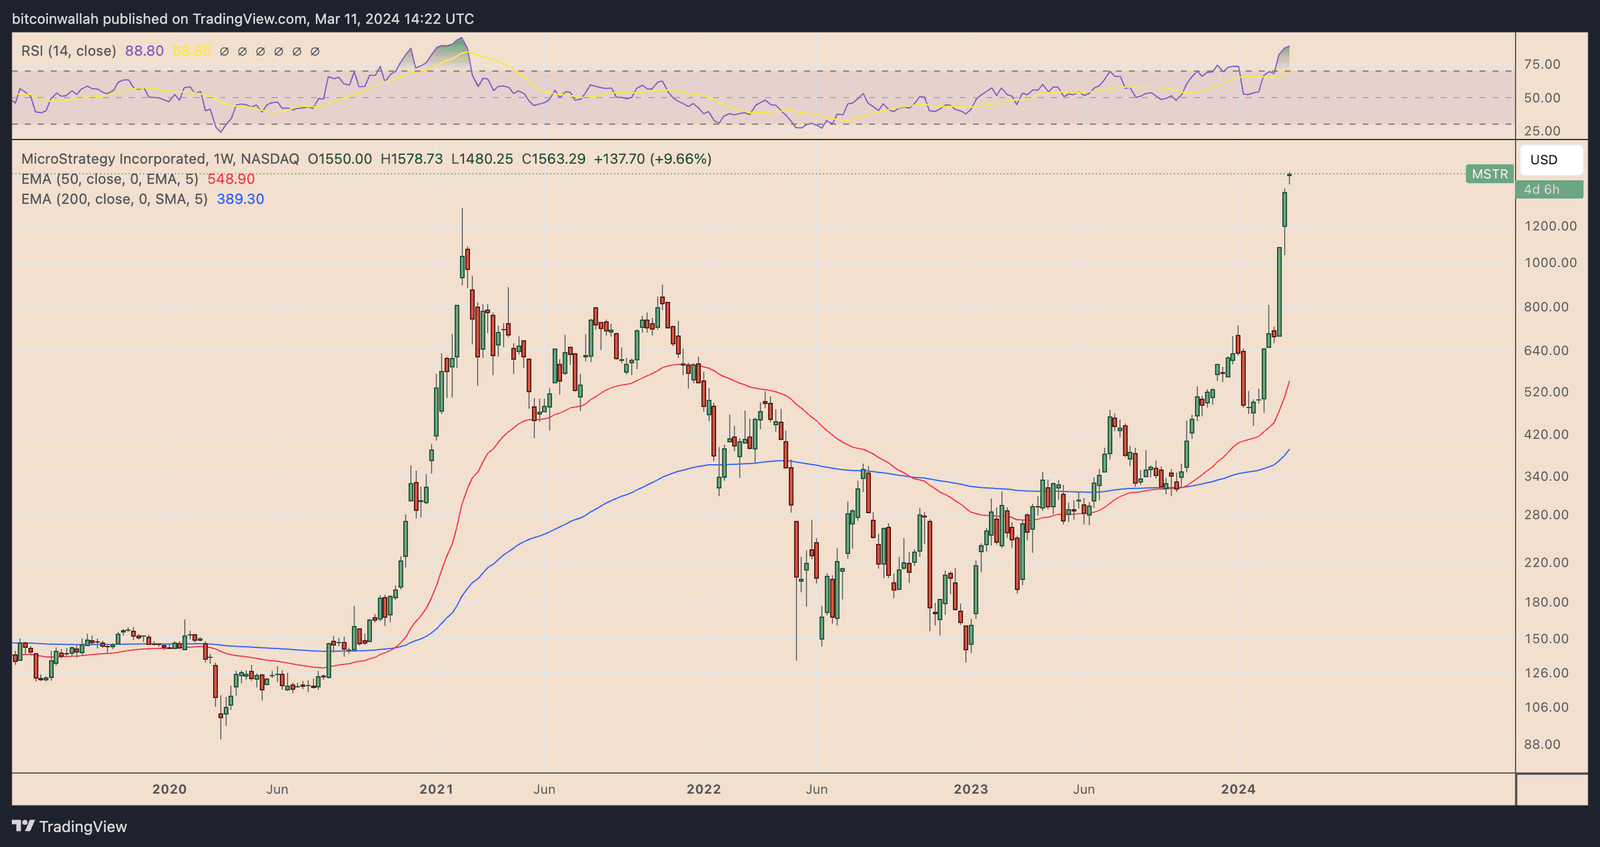Click the last ∅ symbol in RSI legend
The height and width of the screenshot is (847, 1600).
(315, 51)
